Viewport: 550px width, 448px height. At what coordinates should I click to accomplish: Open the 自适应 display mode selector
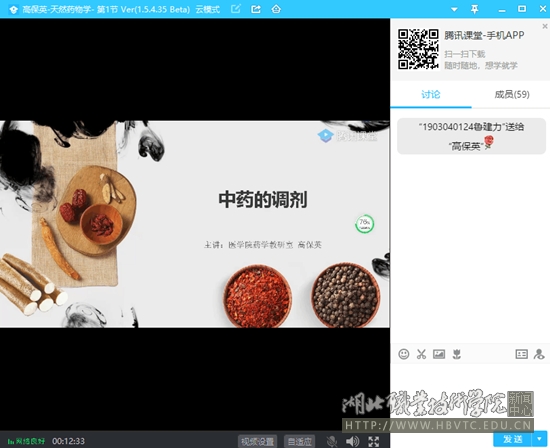click(x=300, y=441)
